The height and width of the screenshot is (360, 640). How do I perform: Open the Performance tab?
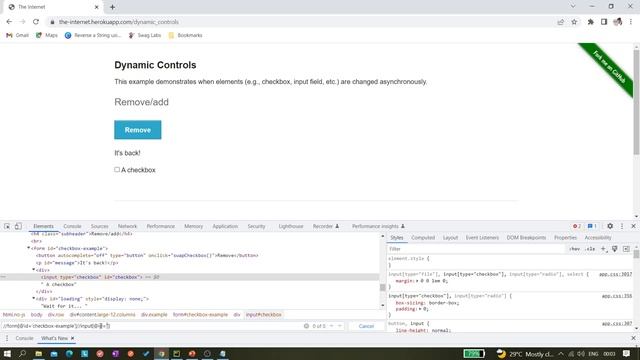tap(160, 226)
